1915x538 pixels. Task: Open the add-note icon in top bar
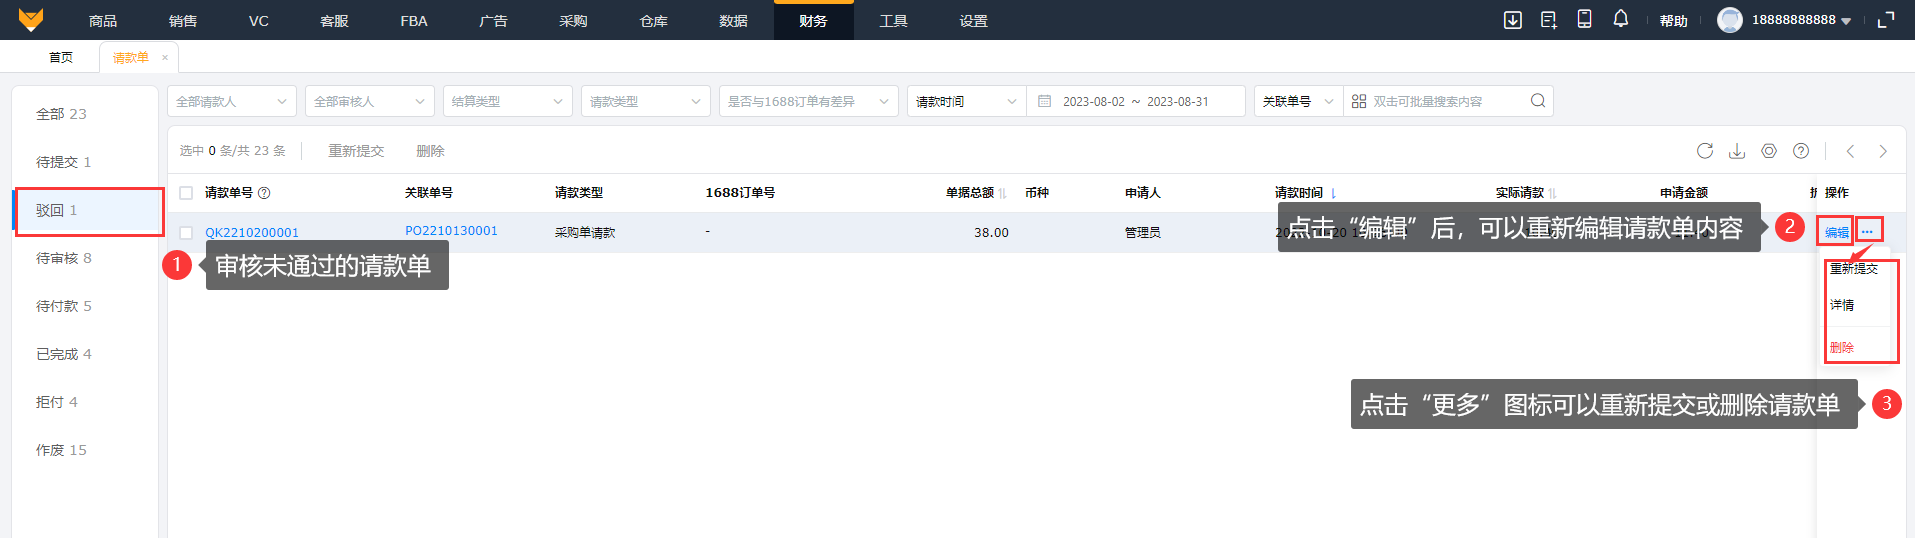tap(1549, 20)
